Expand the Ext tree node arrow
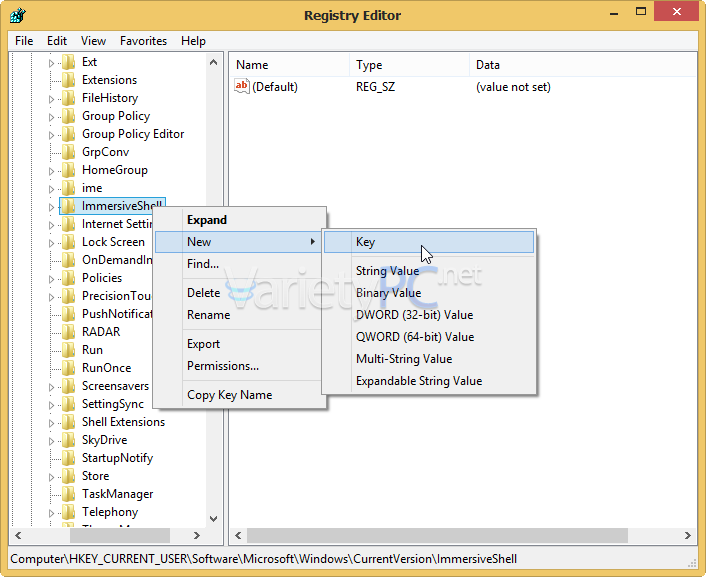Viewport: 706px width, 577px height. (x=51, y=64)
